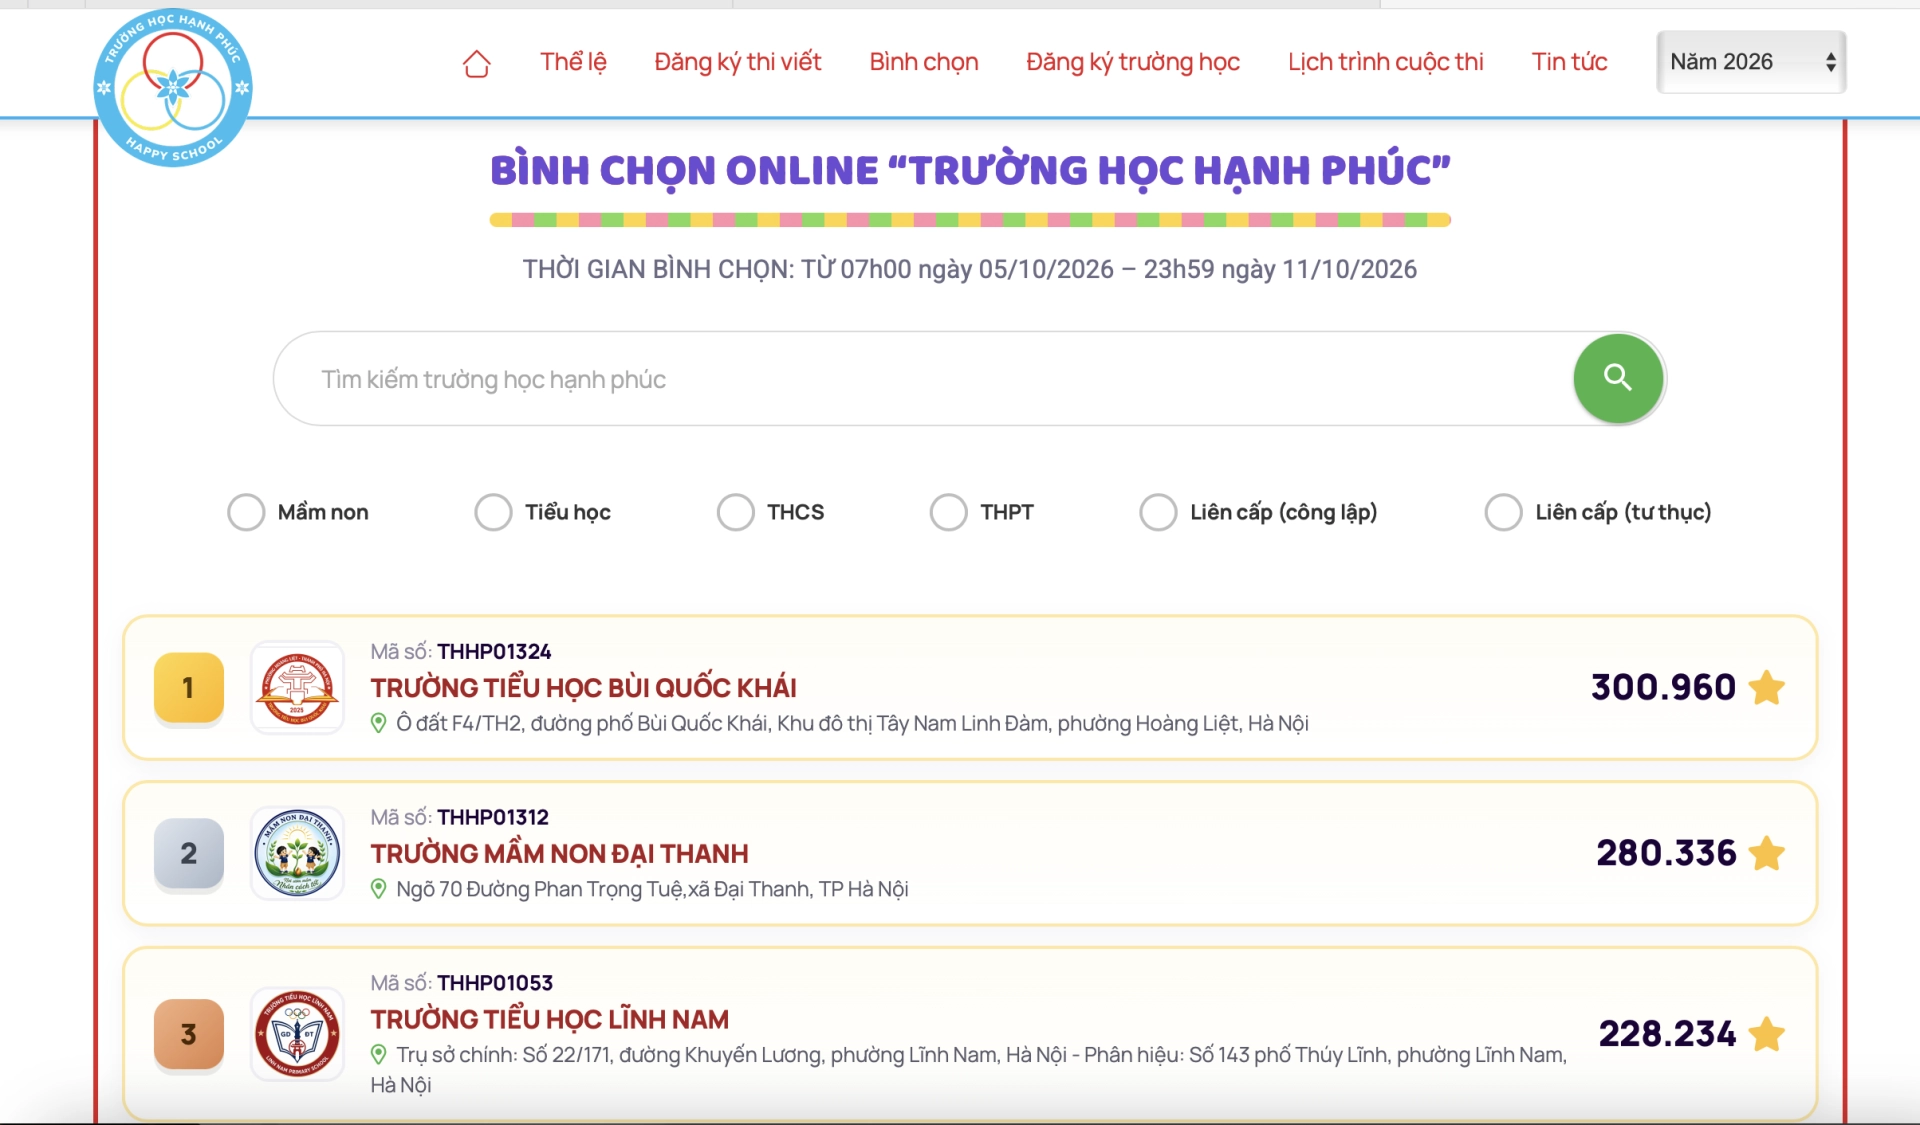Click the vote count 300.960

tap(1663, 688)
